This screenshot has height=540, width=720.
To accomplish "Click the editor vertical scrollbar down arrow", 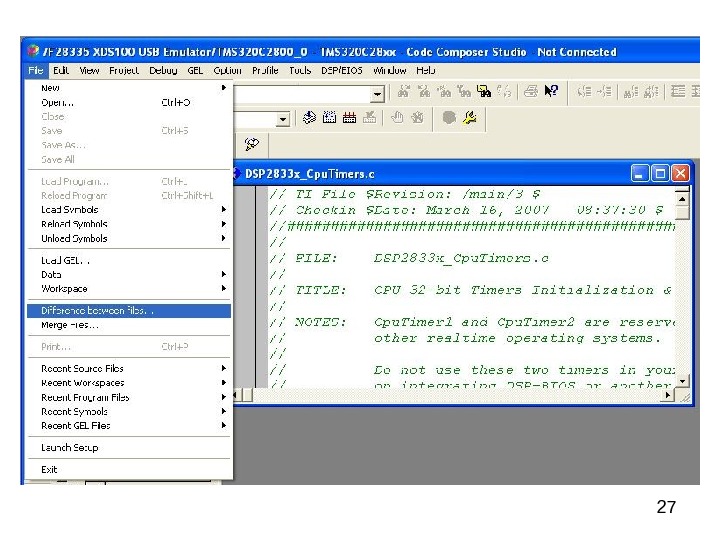I will tap(682, 381).
